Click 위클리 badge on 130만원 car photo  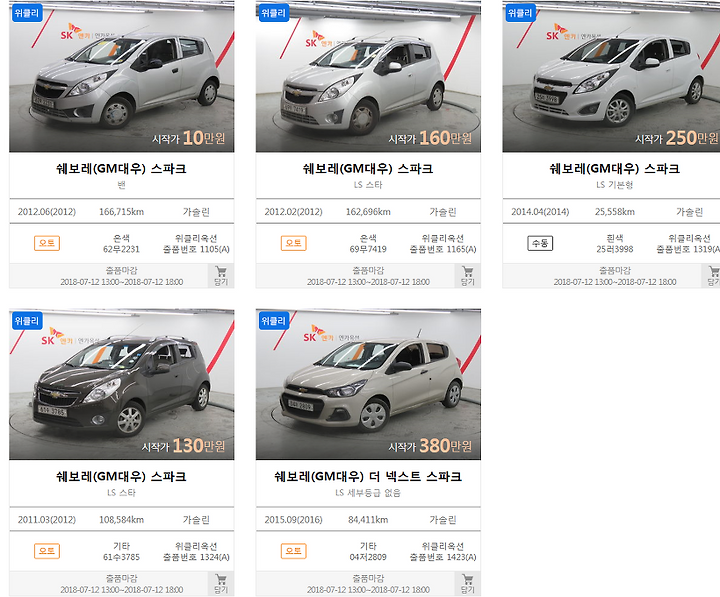pos(27,321)
